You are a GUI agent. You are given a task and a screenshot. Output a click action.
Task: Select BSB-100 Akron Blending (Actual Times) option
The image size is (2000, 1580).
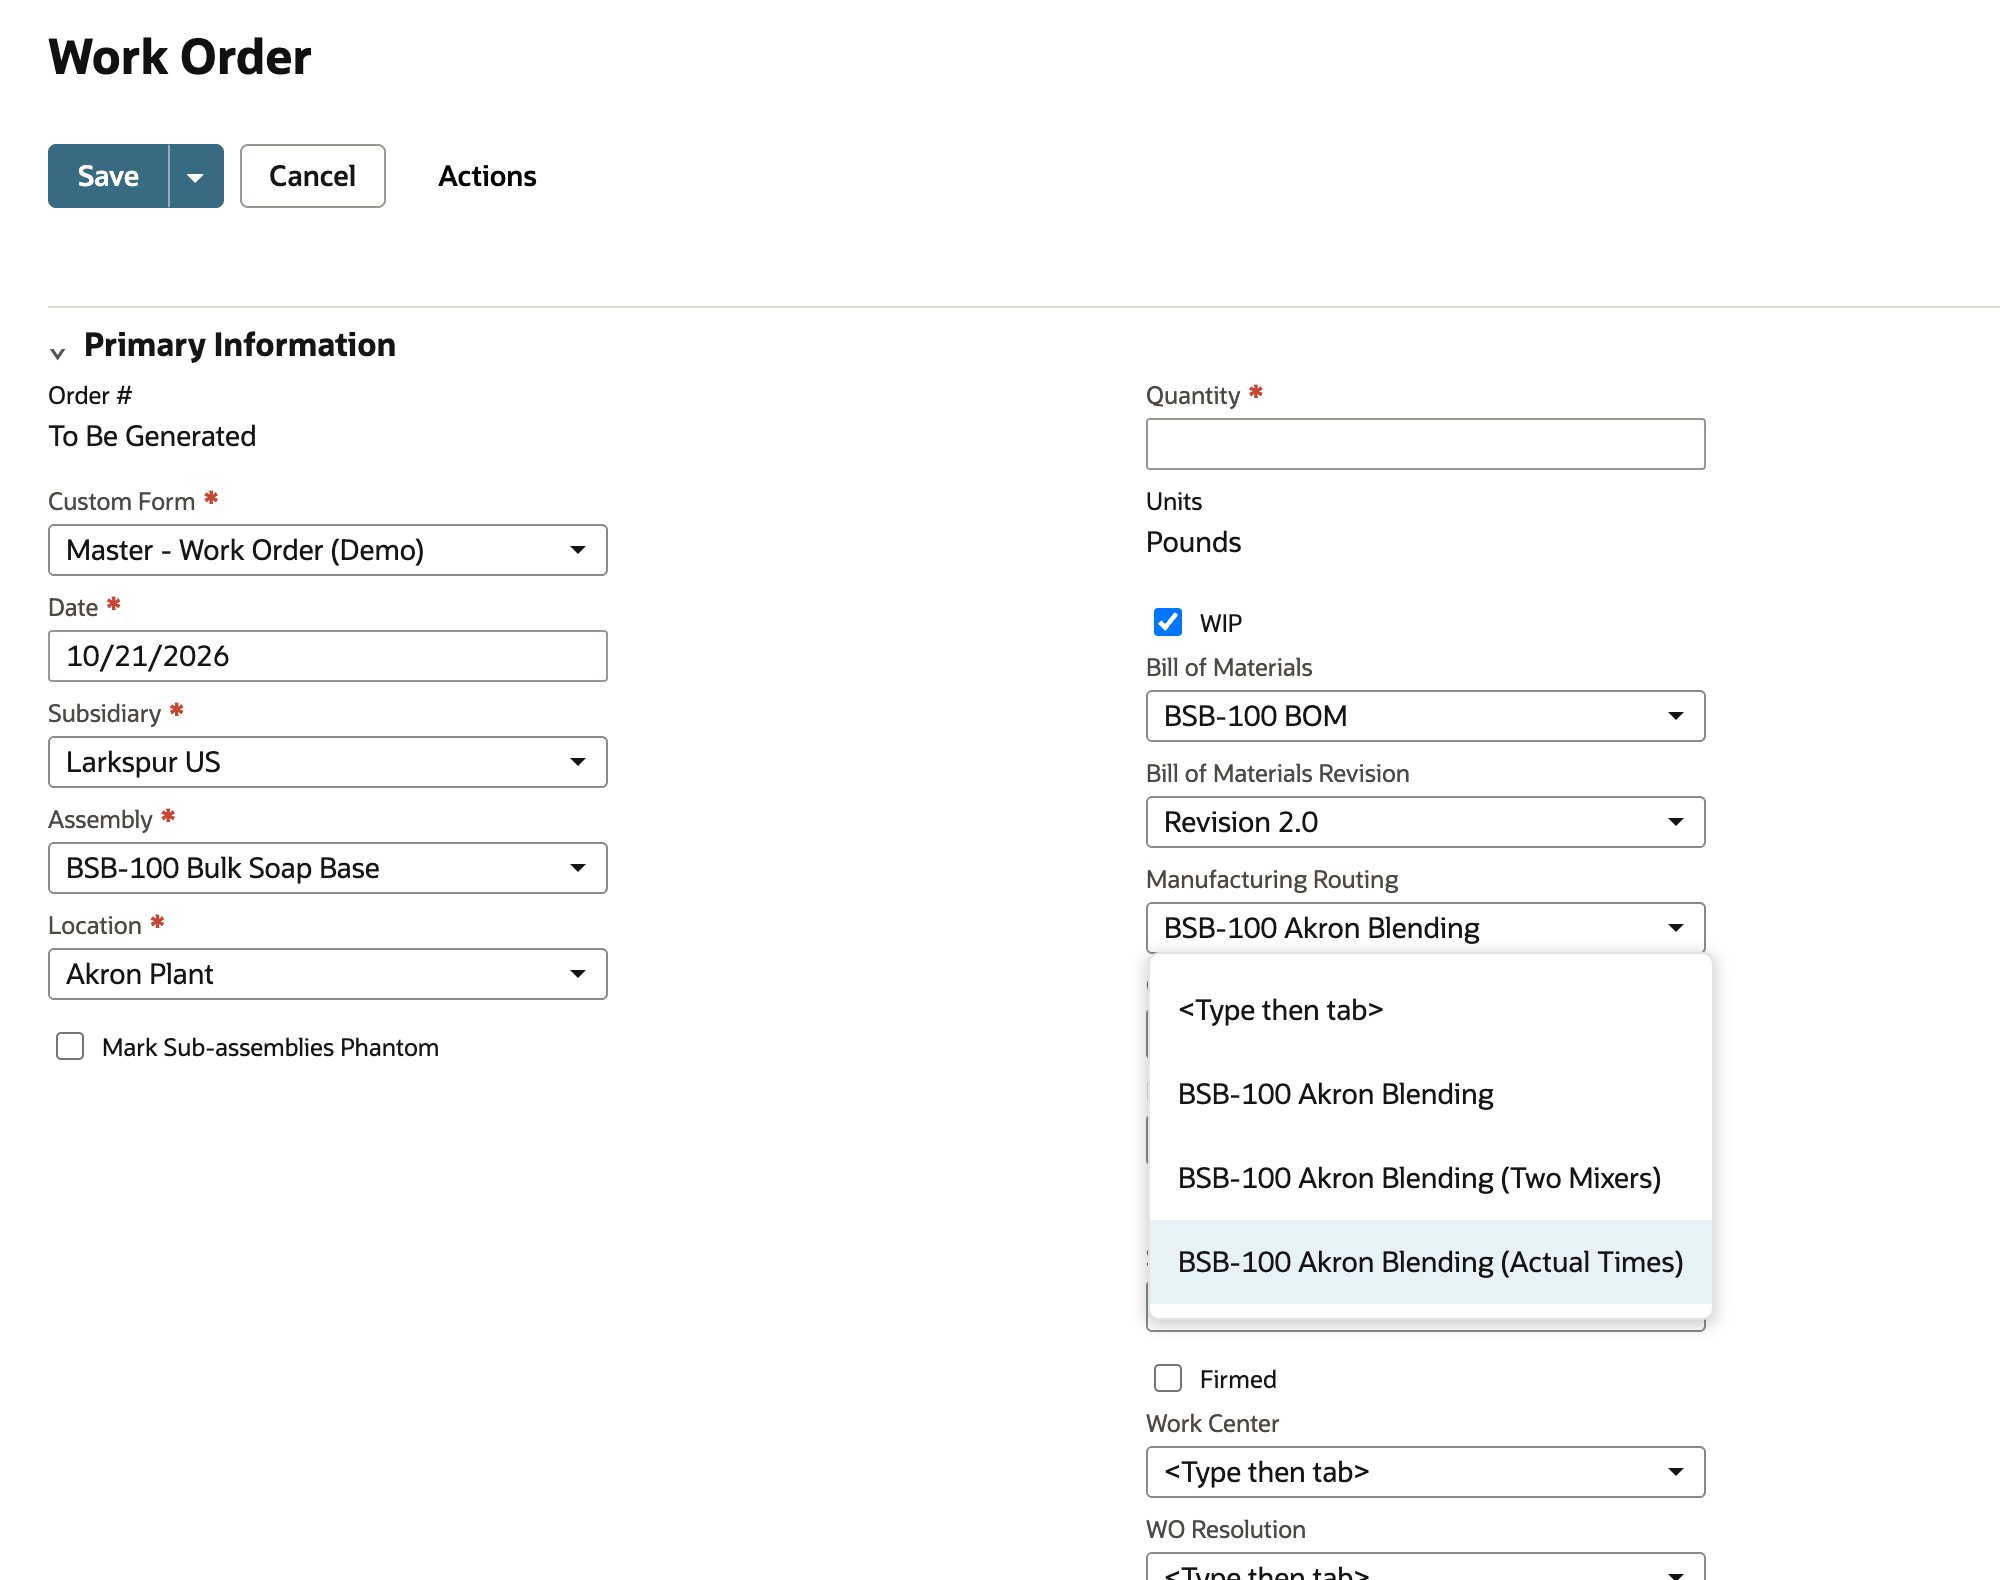[1430, 1262]
